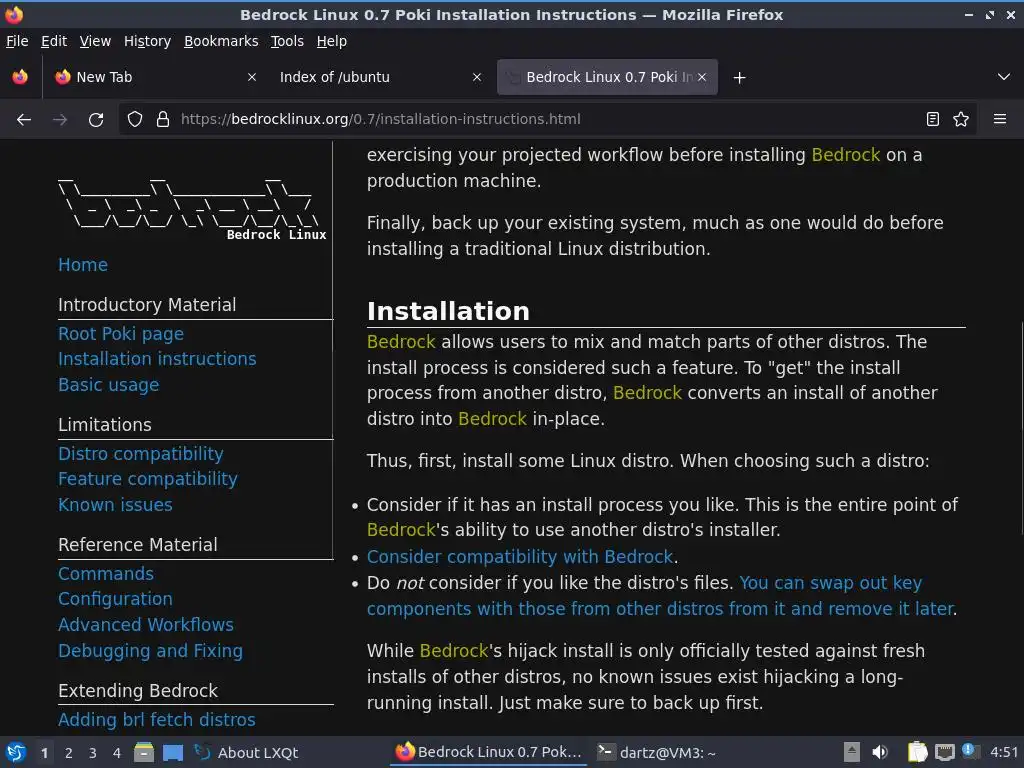Expand the list all tabs chevron
The height and width of the screenshot is (768, 1024).
1004,77
